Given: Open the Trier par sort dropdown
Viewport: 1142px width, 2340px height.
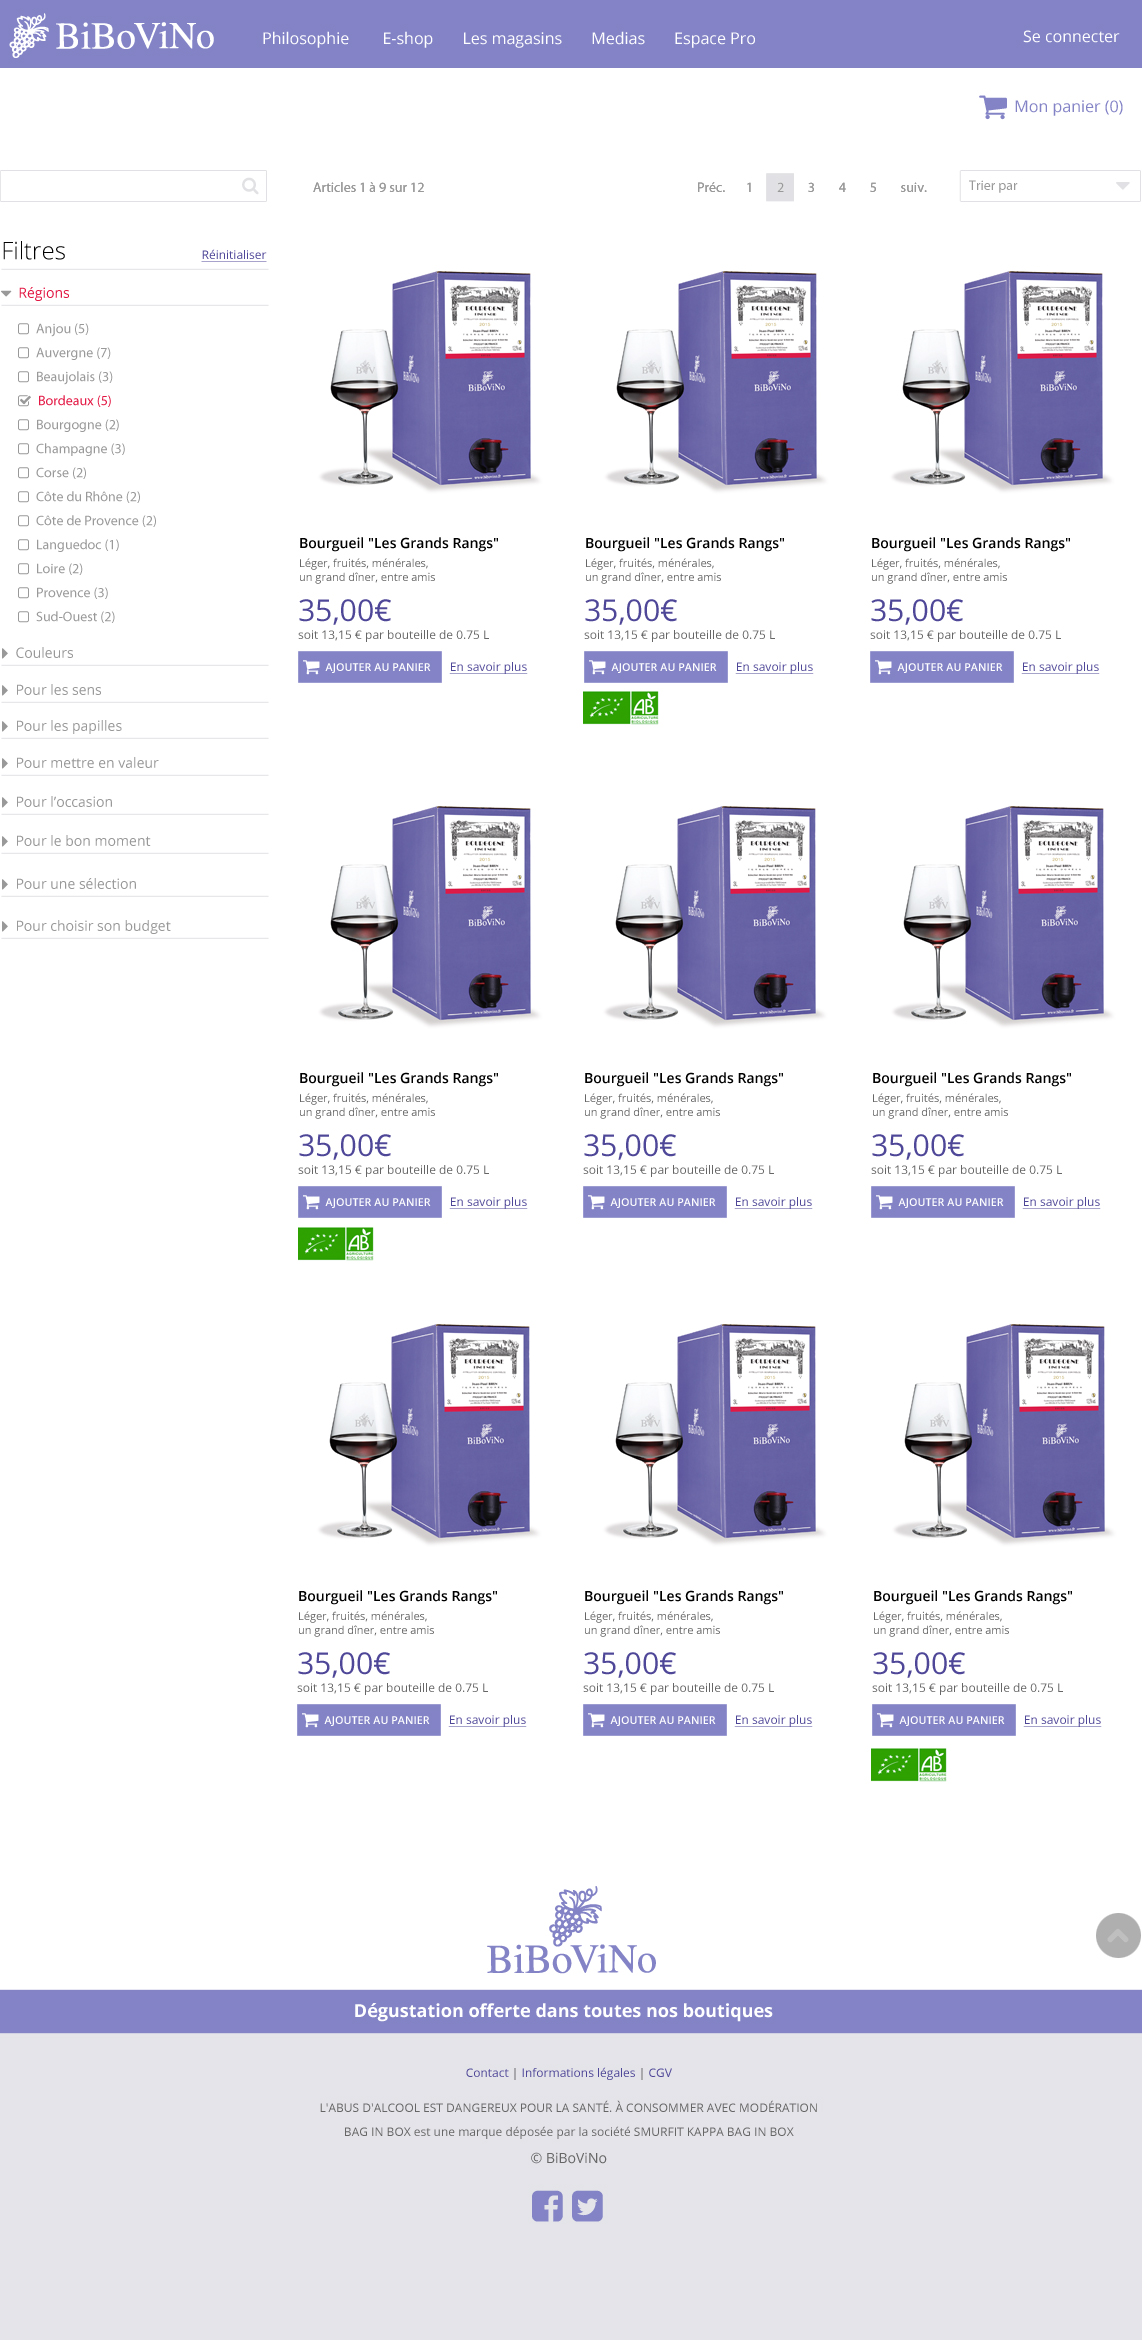Looking at the screenshot, I should [x=1049, y=186].
